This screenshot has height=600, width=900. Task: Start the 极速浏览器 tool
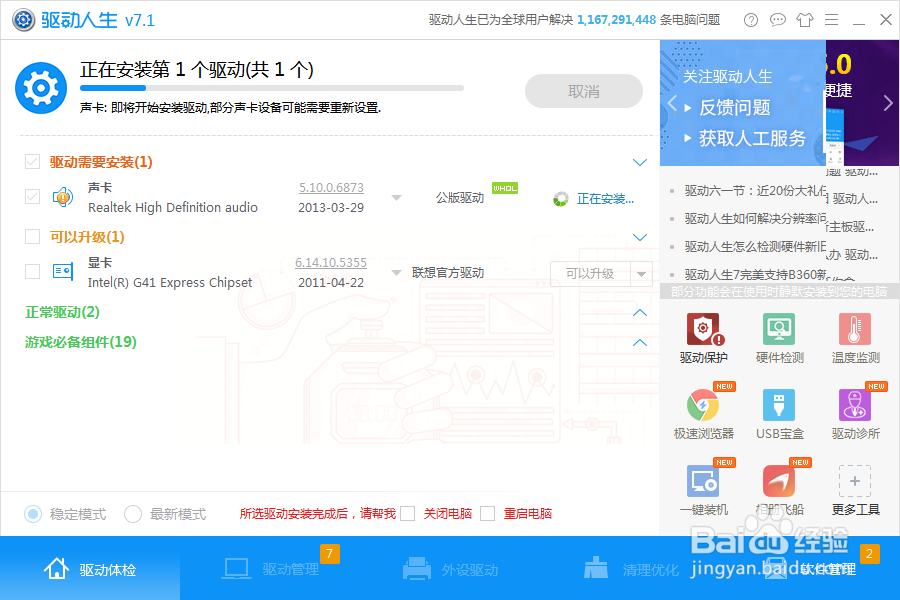pyautogui.click(x=703, y=411)
